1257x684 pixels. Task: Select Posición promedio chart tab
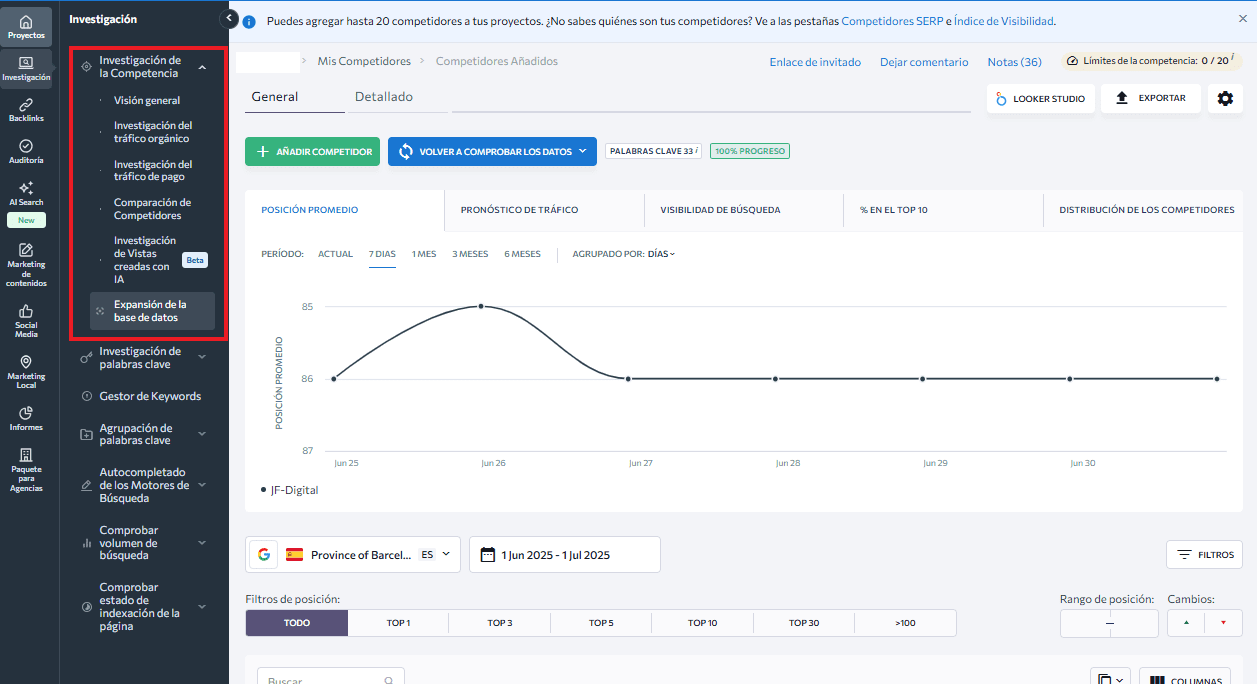[x=344, y=210]
